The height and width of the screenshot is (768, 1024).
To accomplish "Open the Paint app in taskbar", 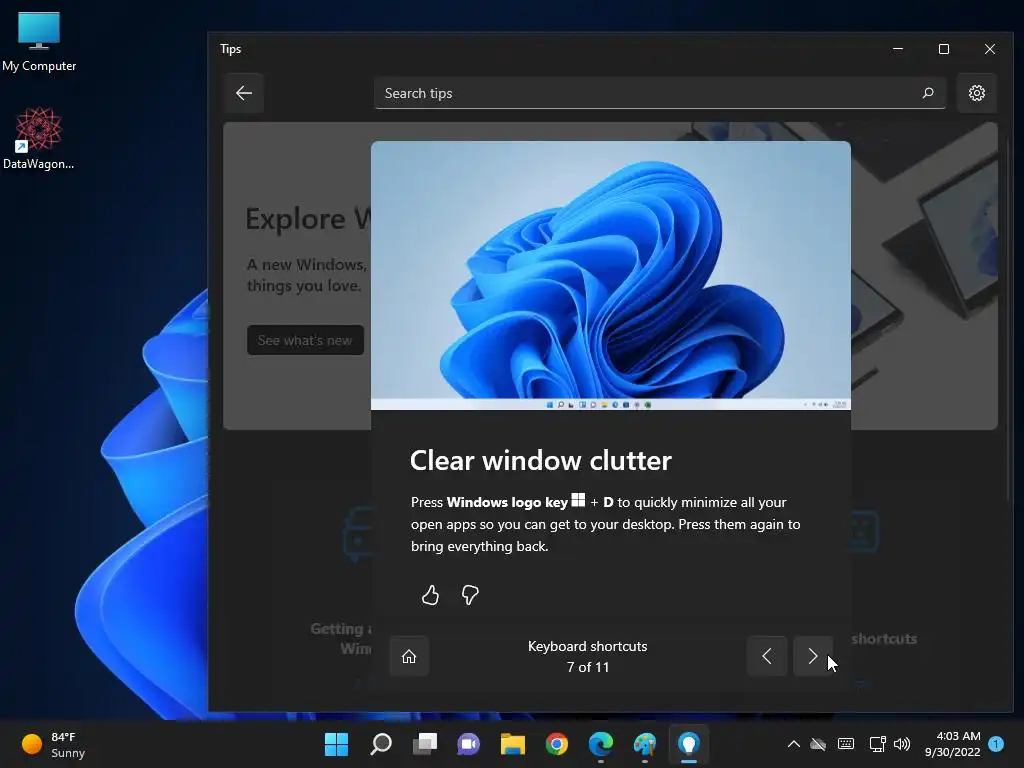I will coord(645,744).
